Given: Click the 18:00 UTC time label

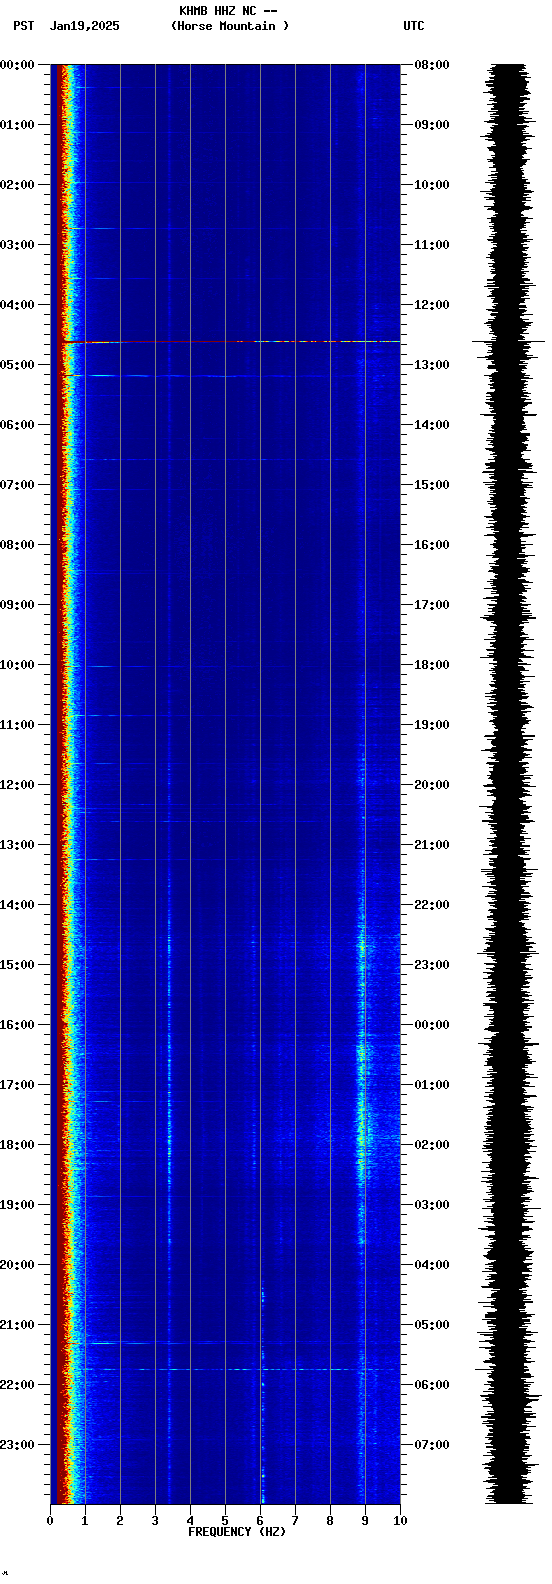Looking at the screenshot, I should point(432,665).
